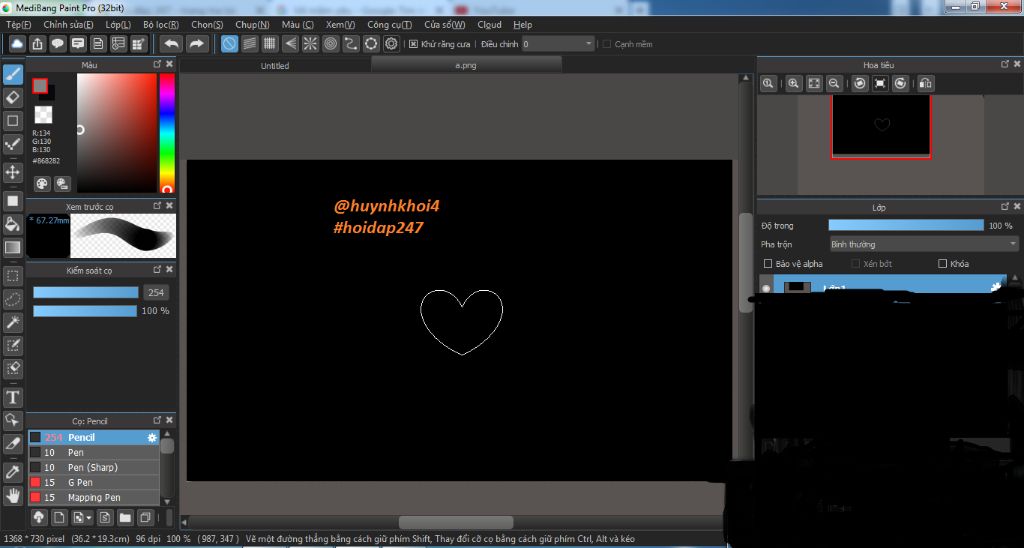Select the Pen (Sharp) brush
This screenshot has width=1024, height=548.
[93, 468]
